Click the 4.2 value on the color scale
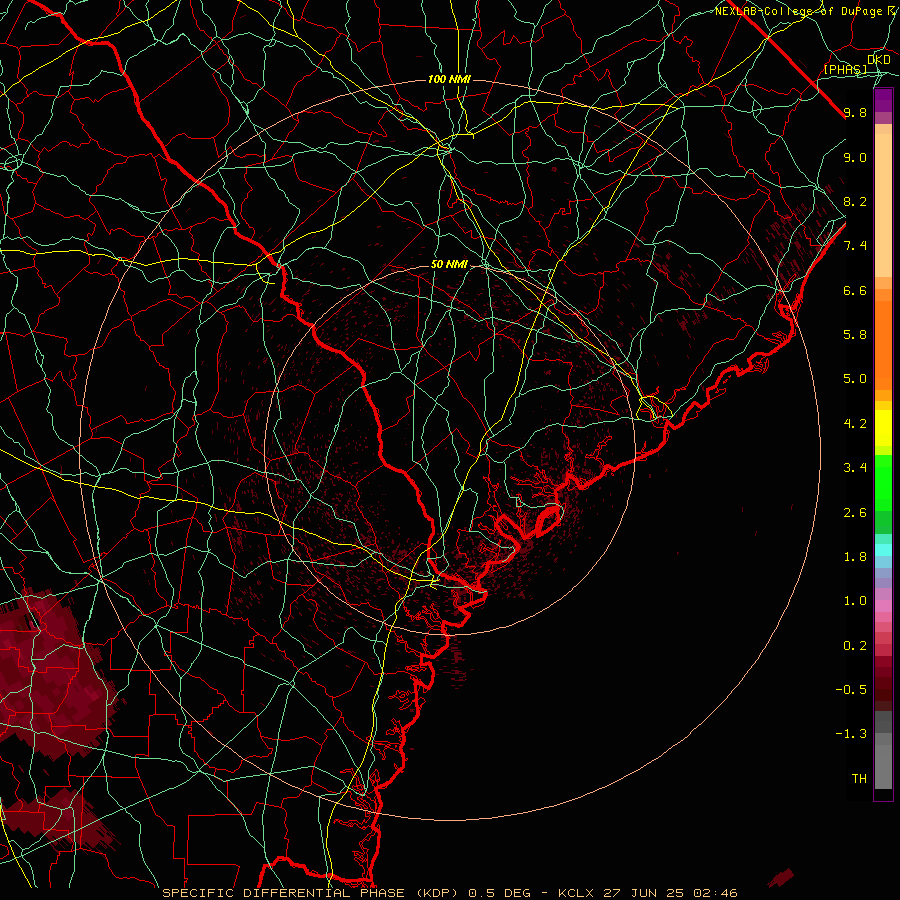This screenshot has width=900, height=900. 855,424
